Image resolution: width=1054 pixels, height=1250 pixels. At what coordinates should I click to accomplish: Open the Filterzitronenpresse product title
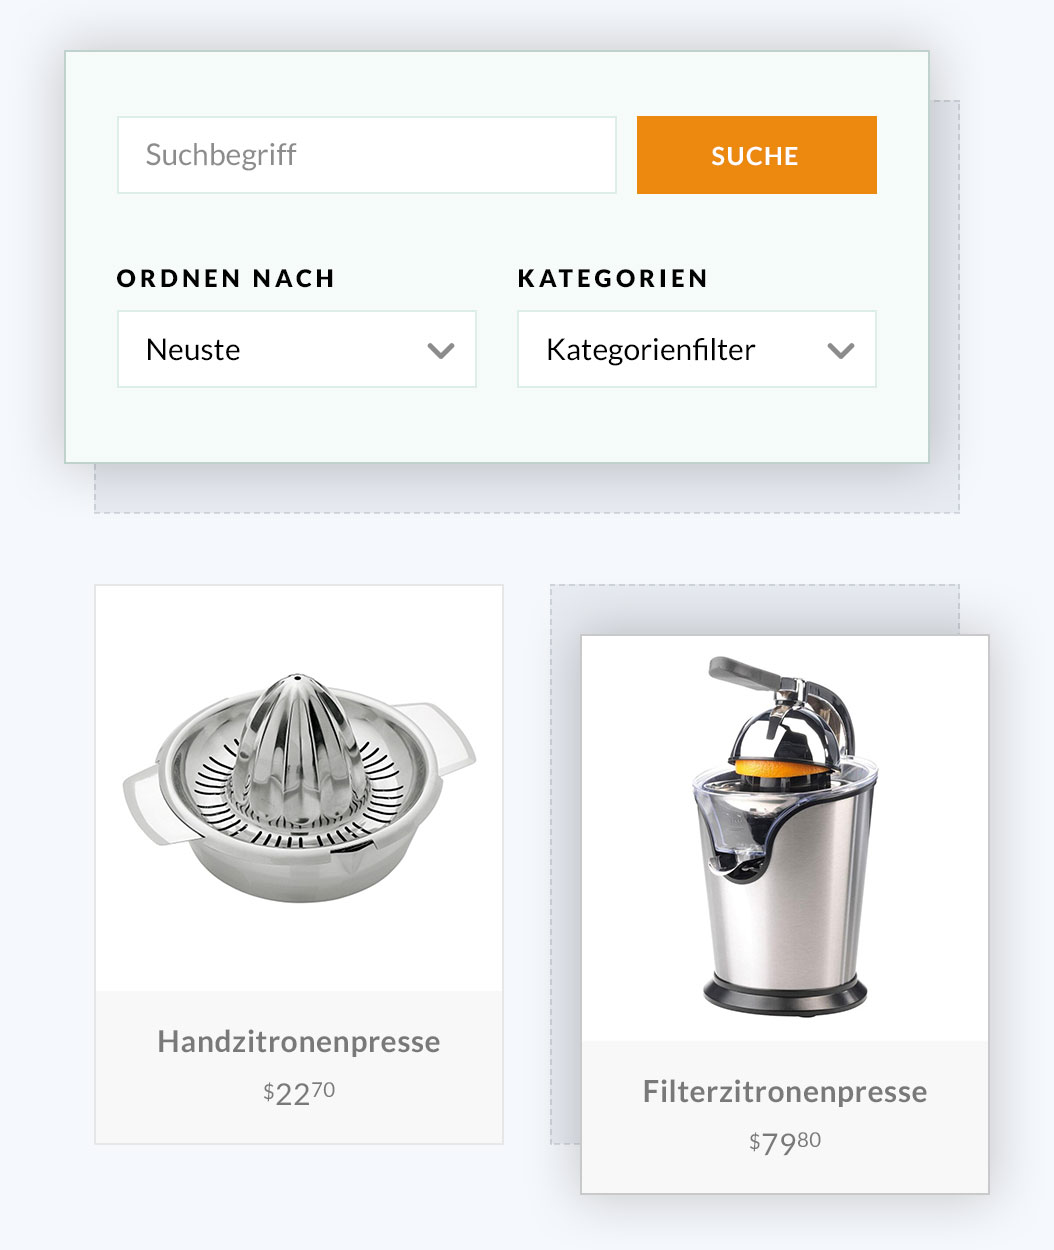[x=785, y=1091]
